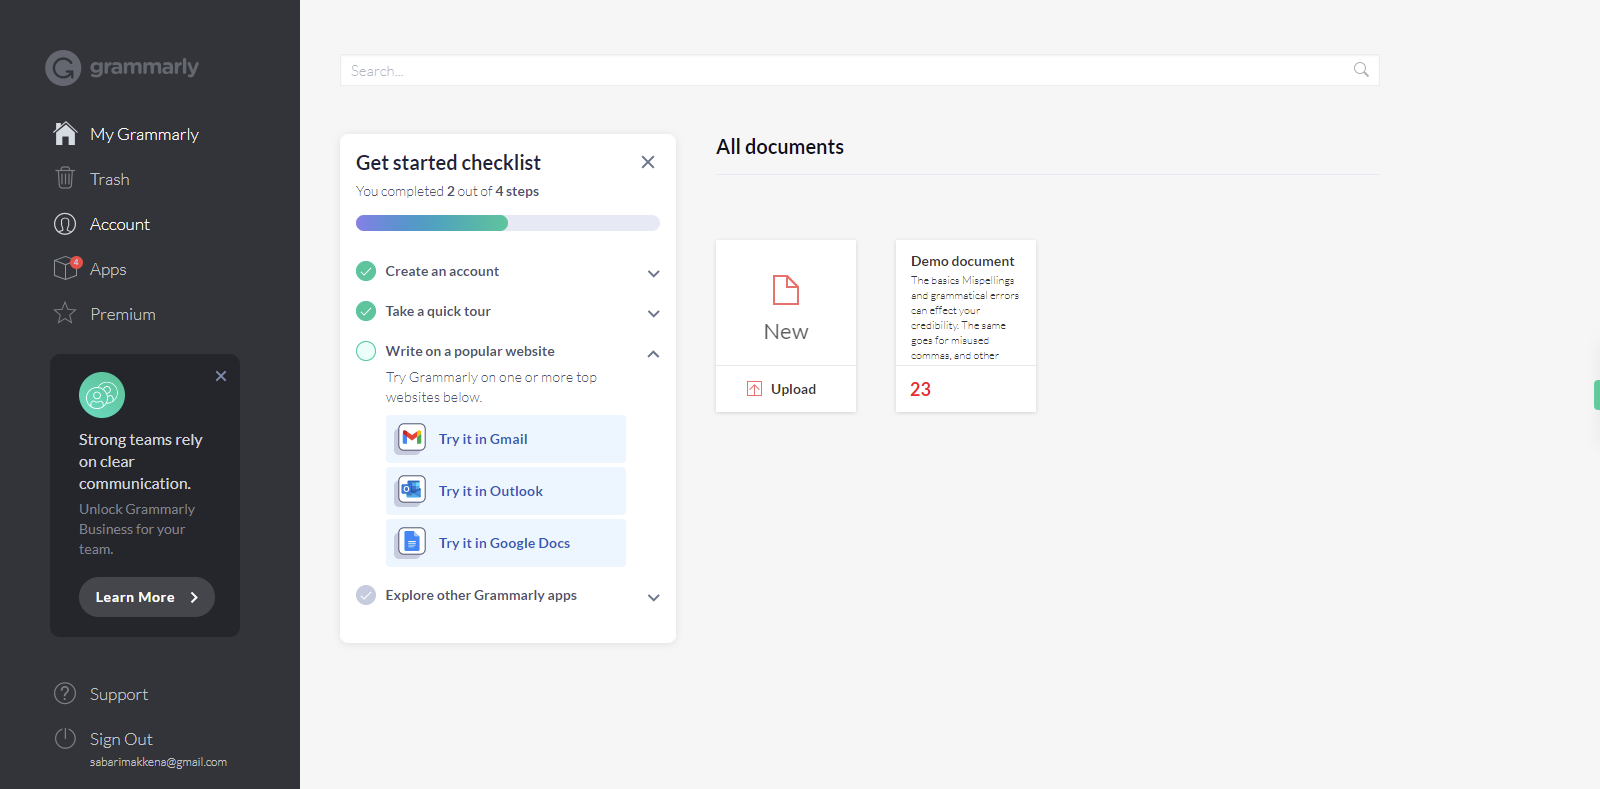Image resolution: width=1600 pixels, height=789 pixels.
Task: Expand the Create an account step
Action: pos(653,273)
